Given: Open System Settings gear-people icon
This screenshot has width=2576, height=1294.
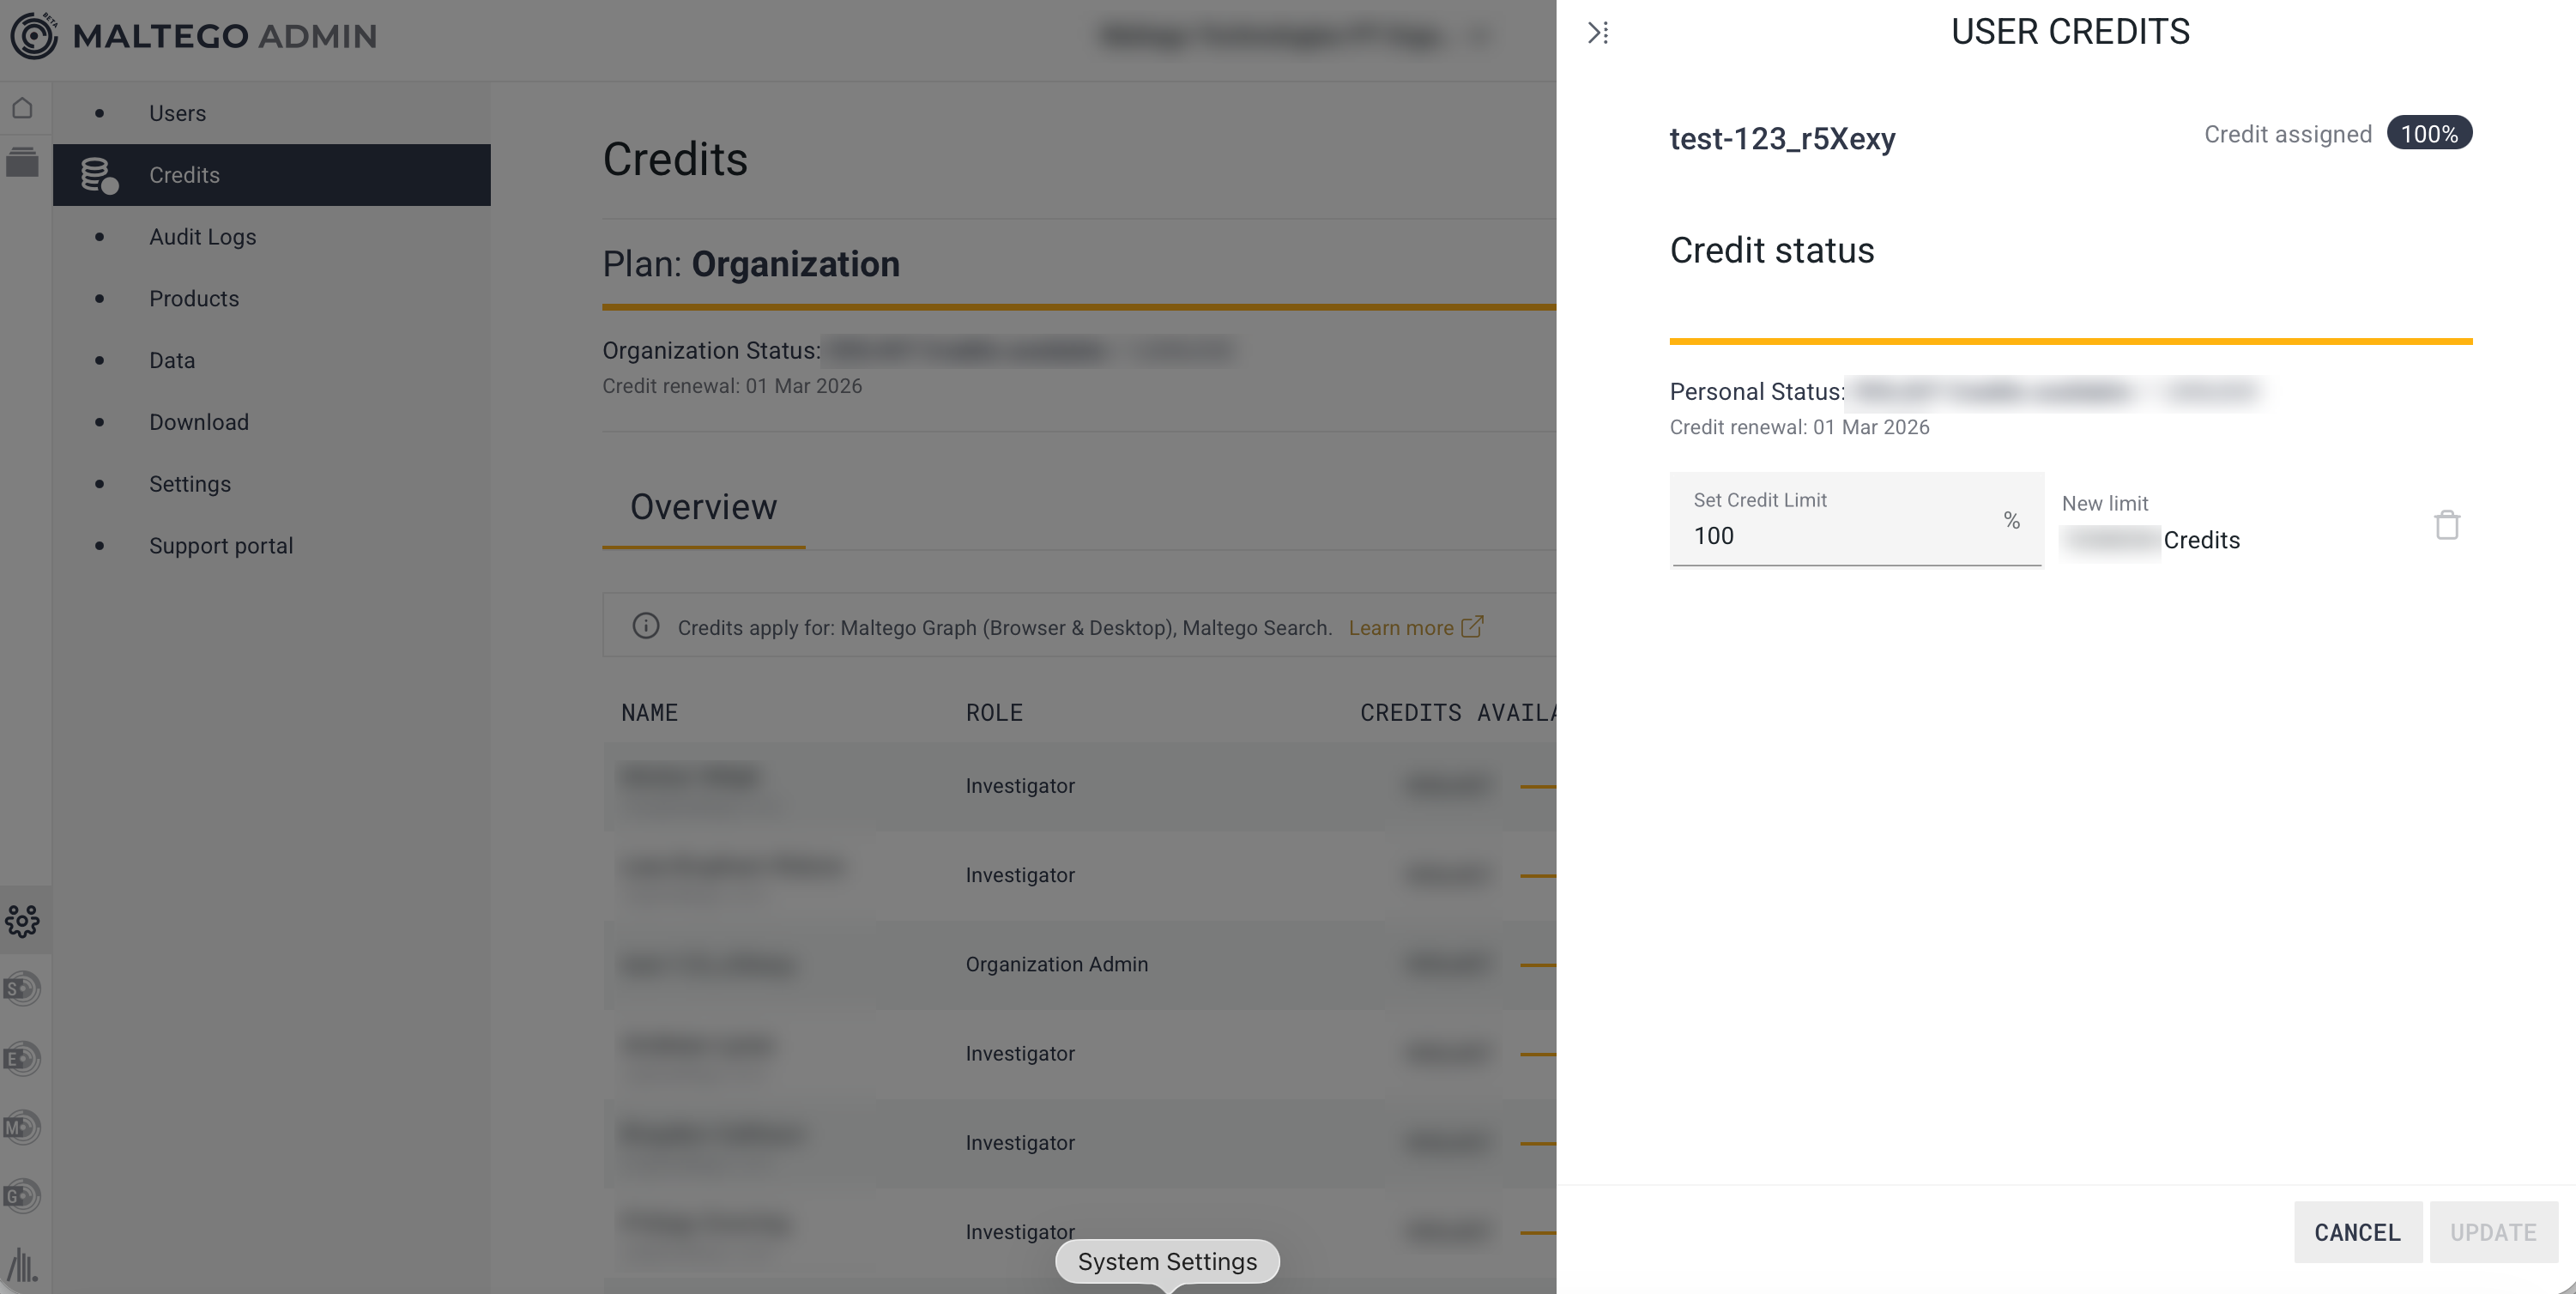Looking at the screenshot, I should [22, 920].
